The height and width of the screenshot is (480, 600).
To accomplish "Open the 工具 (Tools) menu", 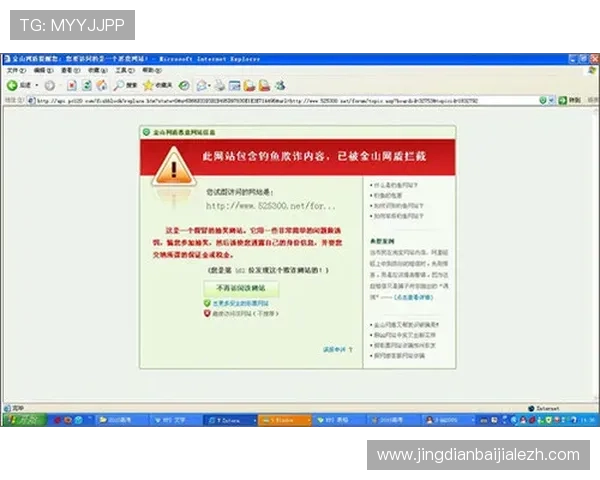I will (x=125, y=70).
